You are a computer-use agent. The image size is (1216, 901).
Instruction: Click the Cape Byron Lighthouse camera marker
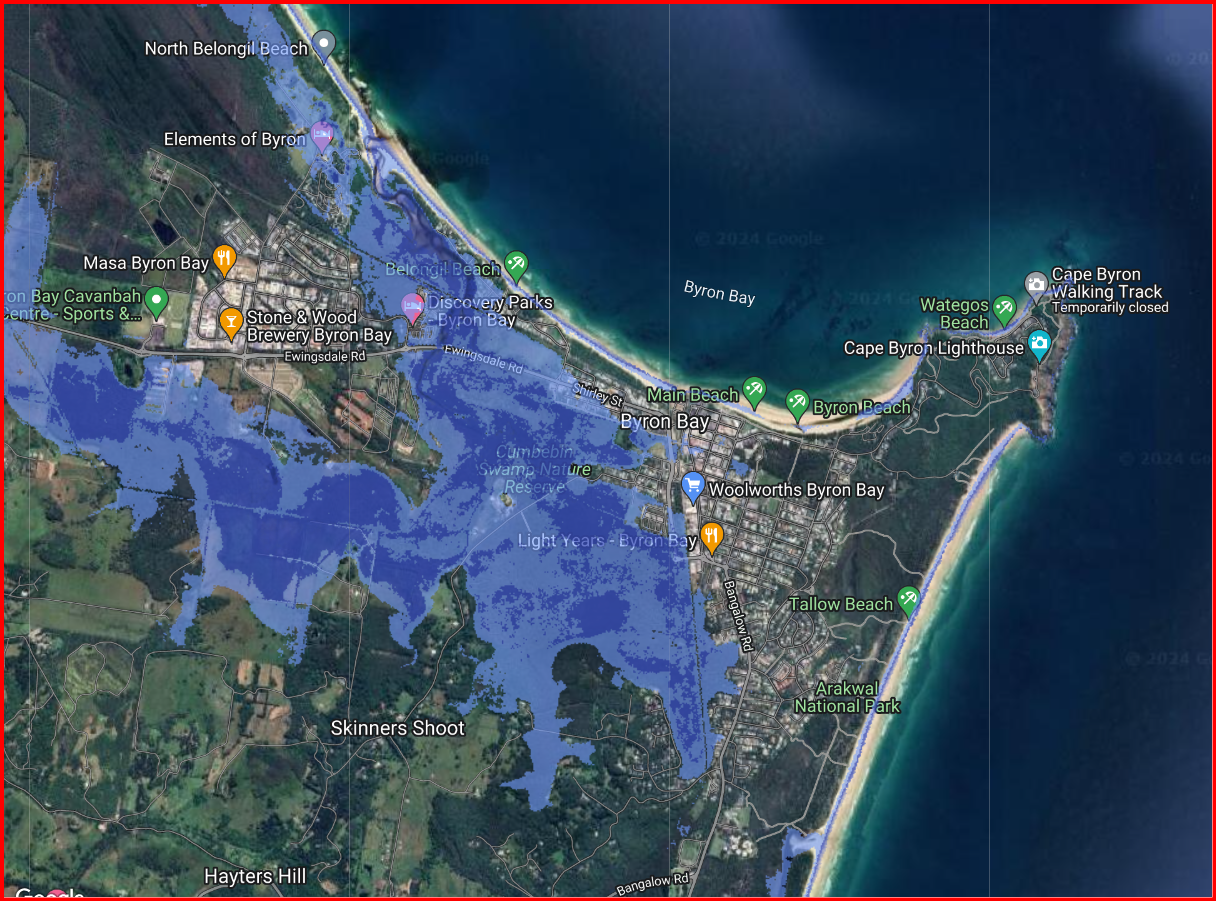1040,345
